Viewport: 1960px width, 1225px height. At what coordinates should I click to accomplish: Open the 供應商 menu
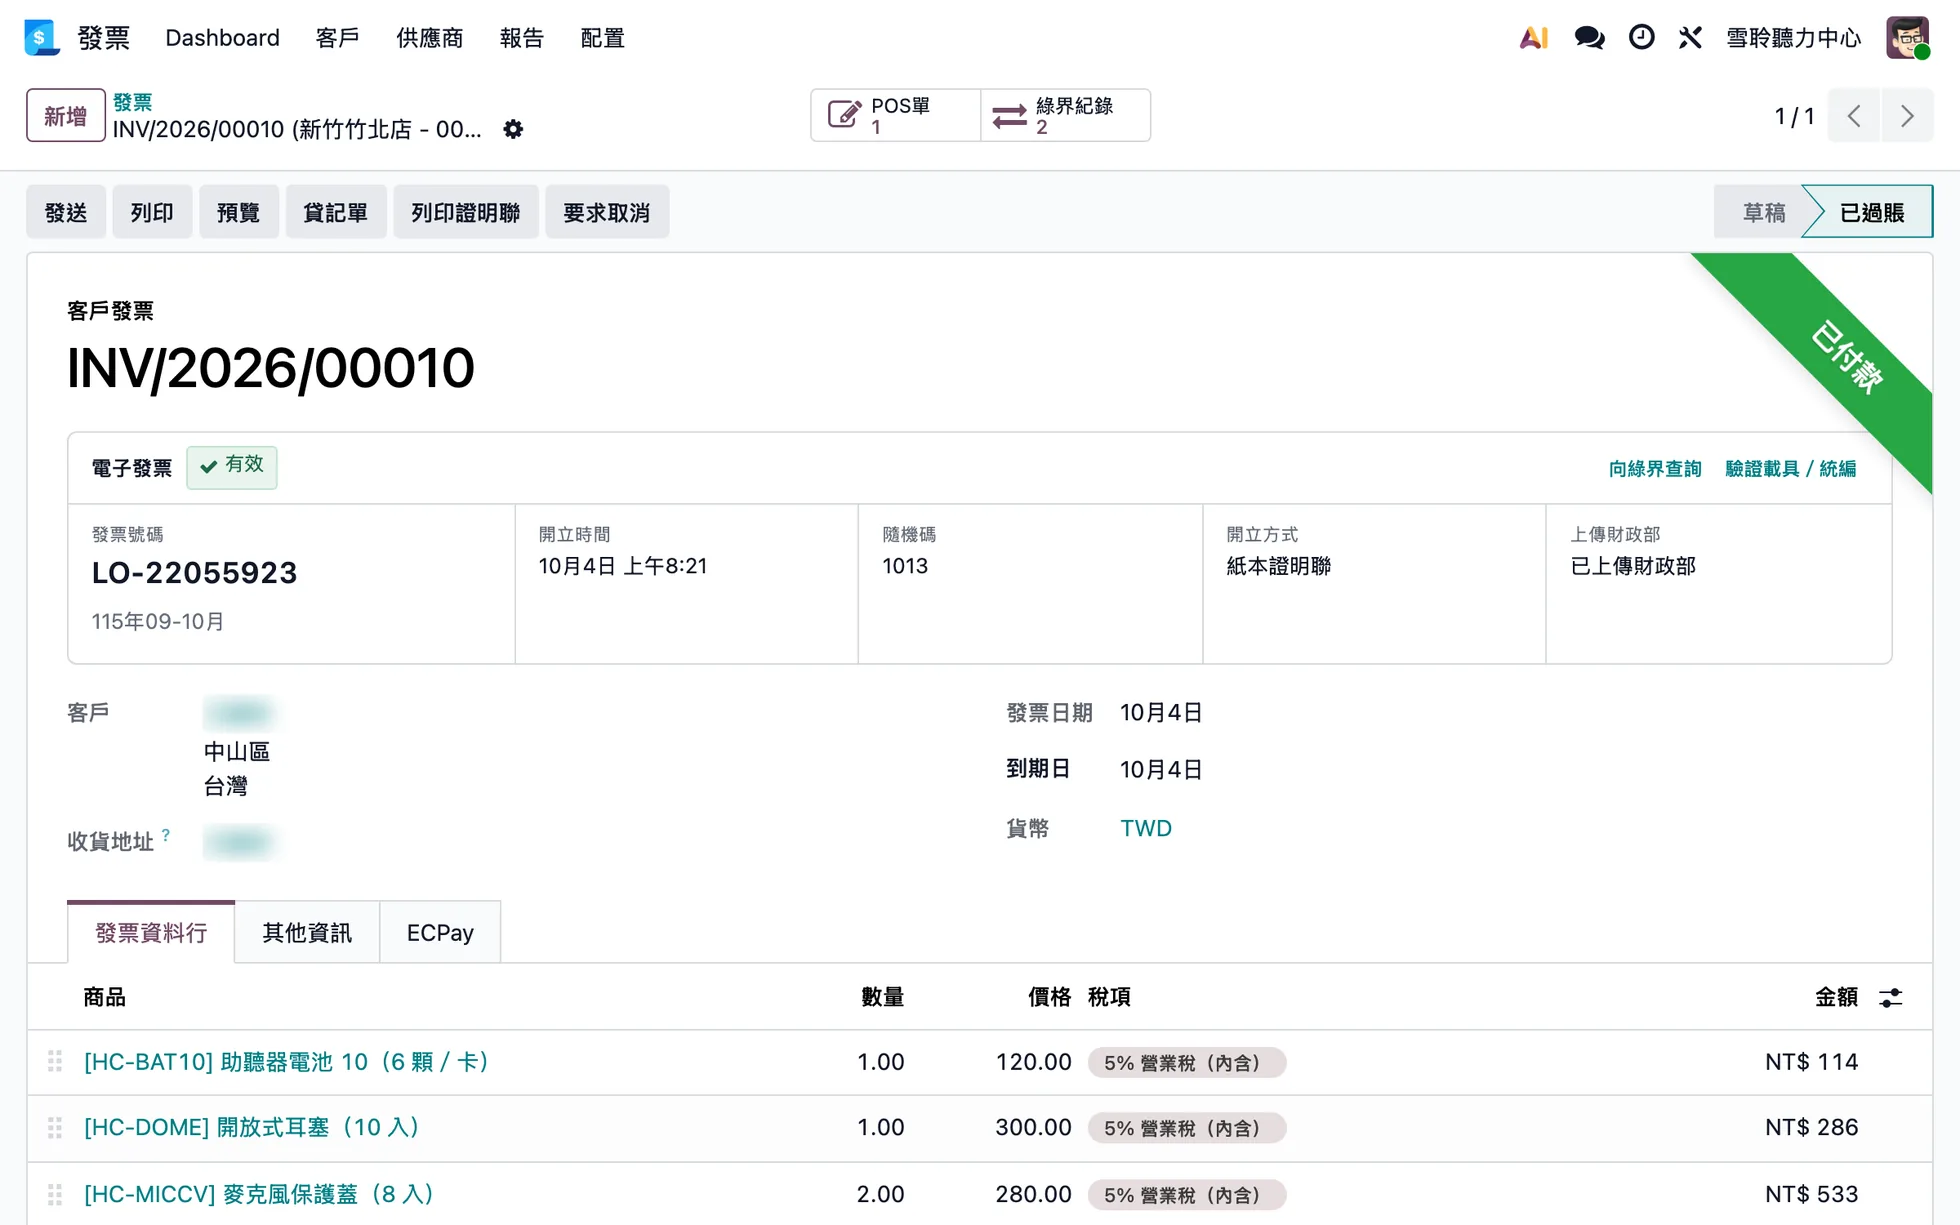pos(430,38)
